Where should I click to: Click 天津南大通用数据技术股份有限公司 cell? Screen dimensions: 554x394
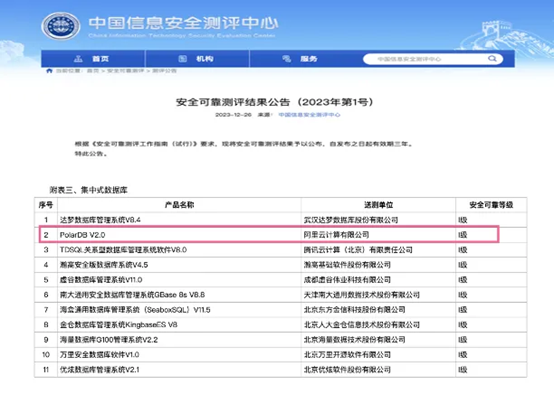[x=378, y=295]
